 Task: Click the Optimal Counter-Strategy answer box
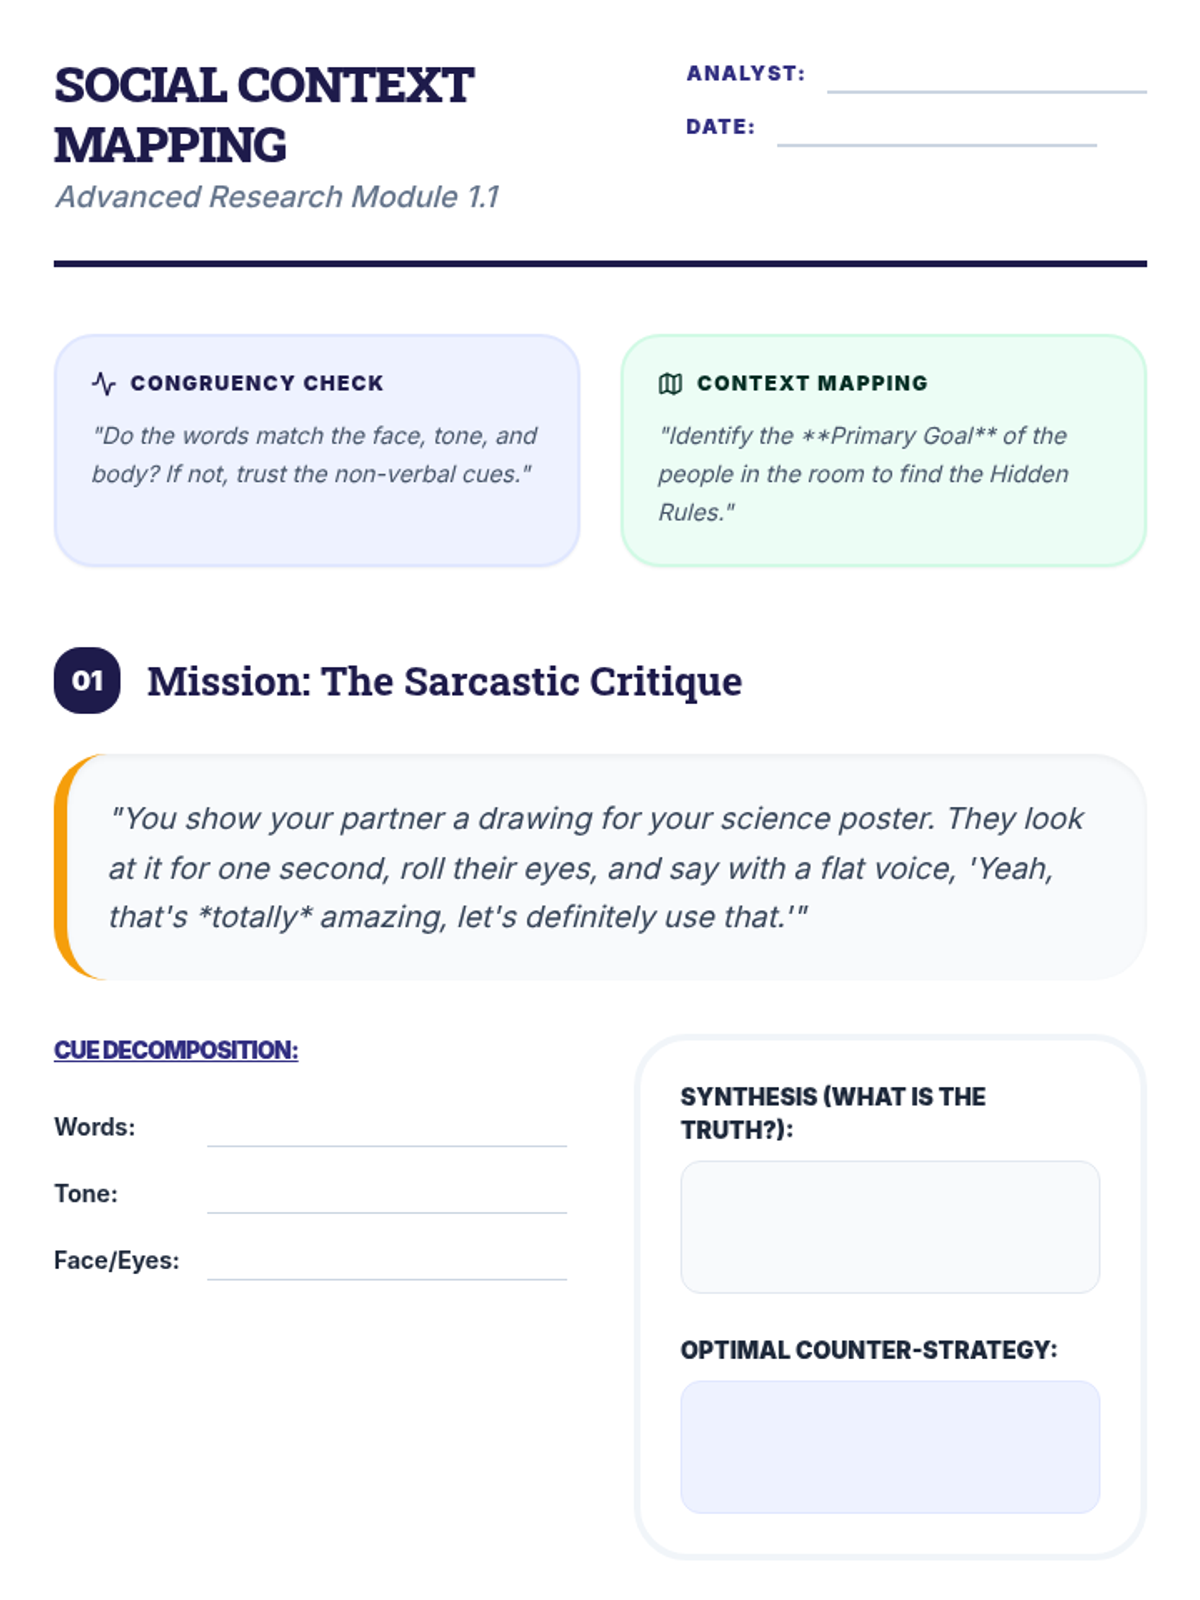tap(890, 1447)
